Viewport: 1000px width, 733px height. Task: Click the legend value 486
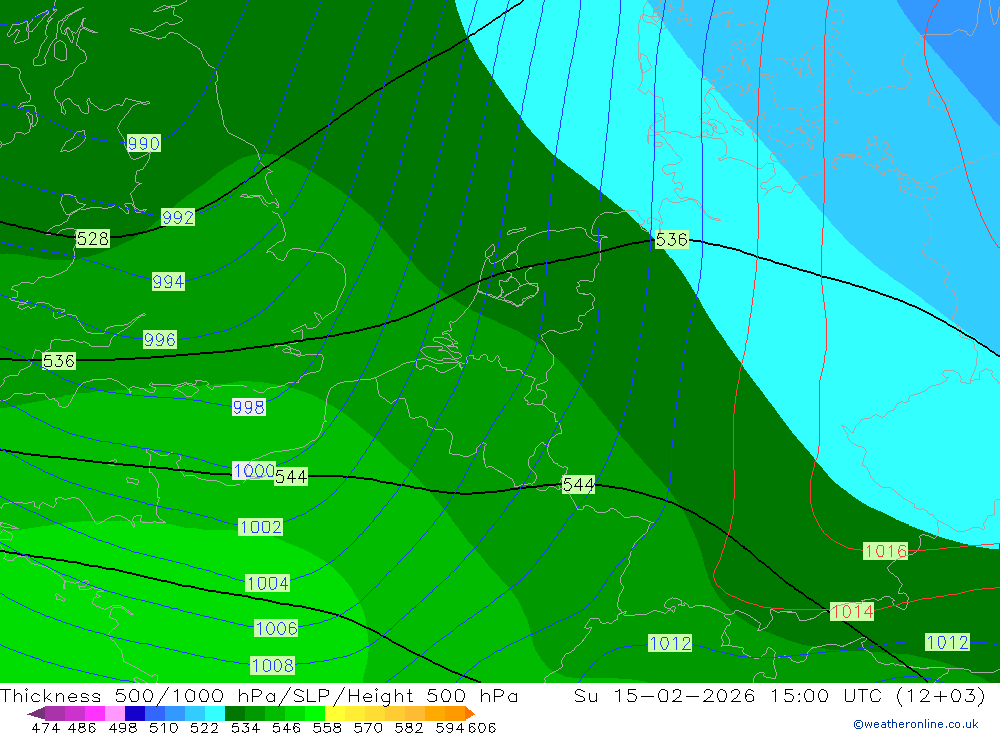click(82, 727)
